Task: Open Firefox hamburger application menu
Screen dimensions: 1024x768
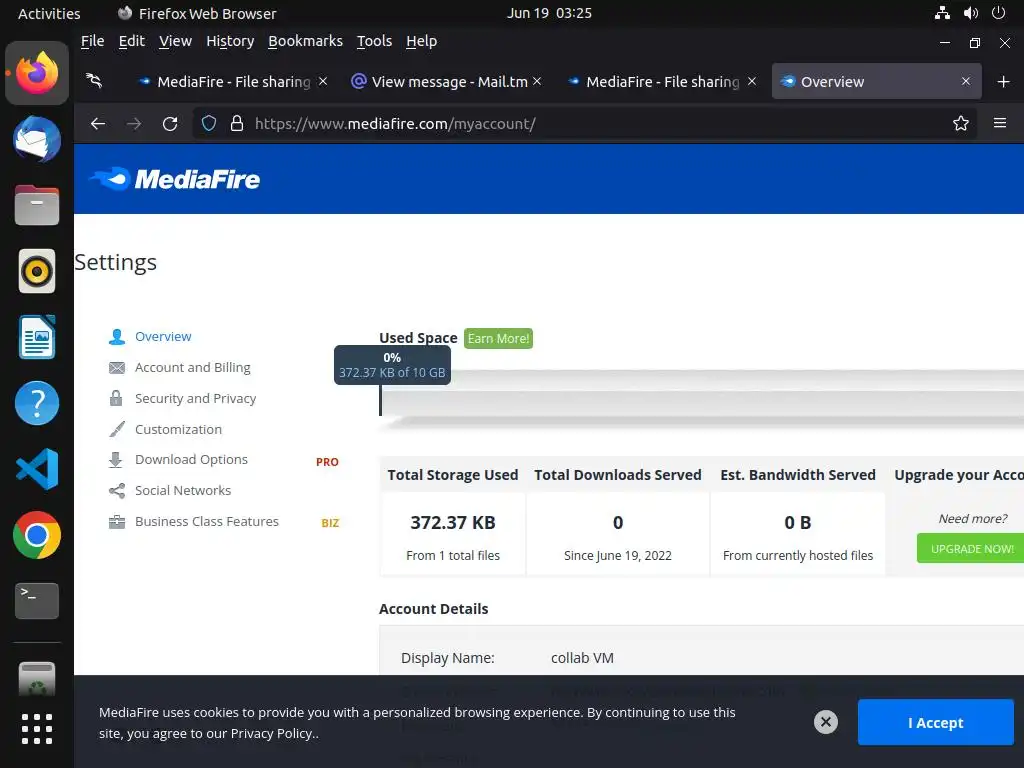Action: tap(999, 123)
